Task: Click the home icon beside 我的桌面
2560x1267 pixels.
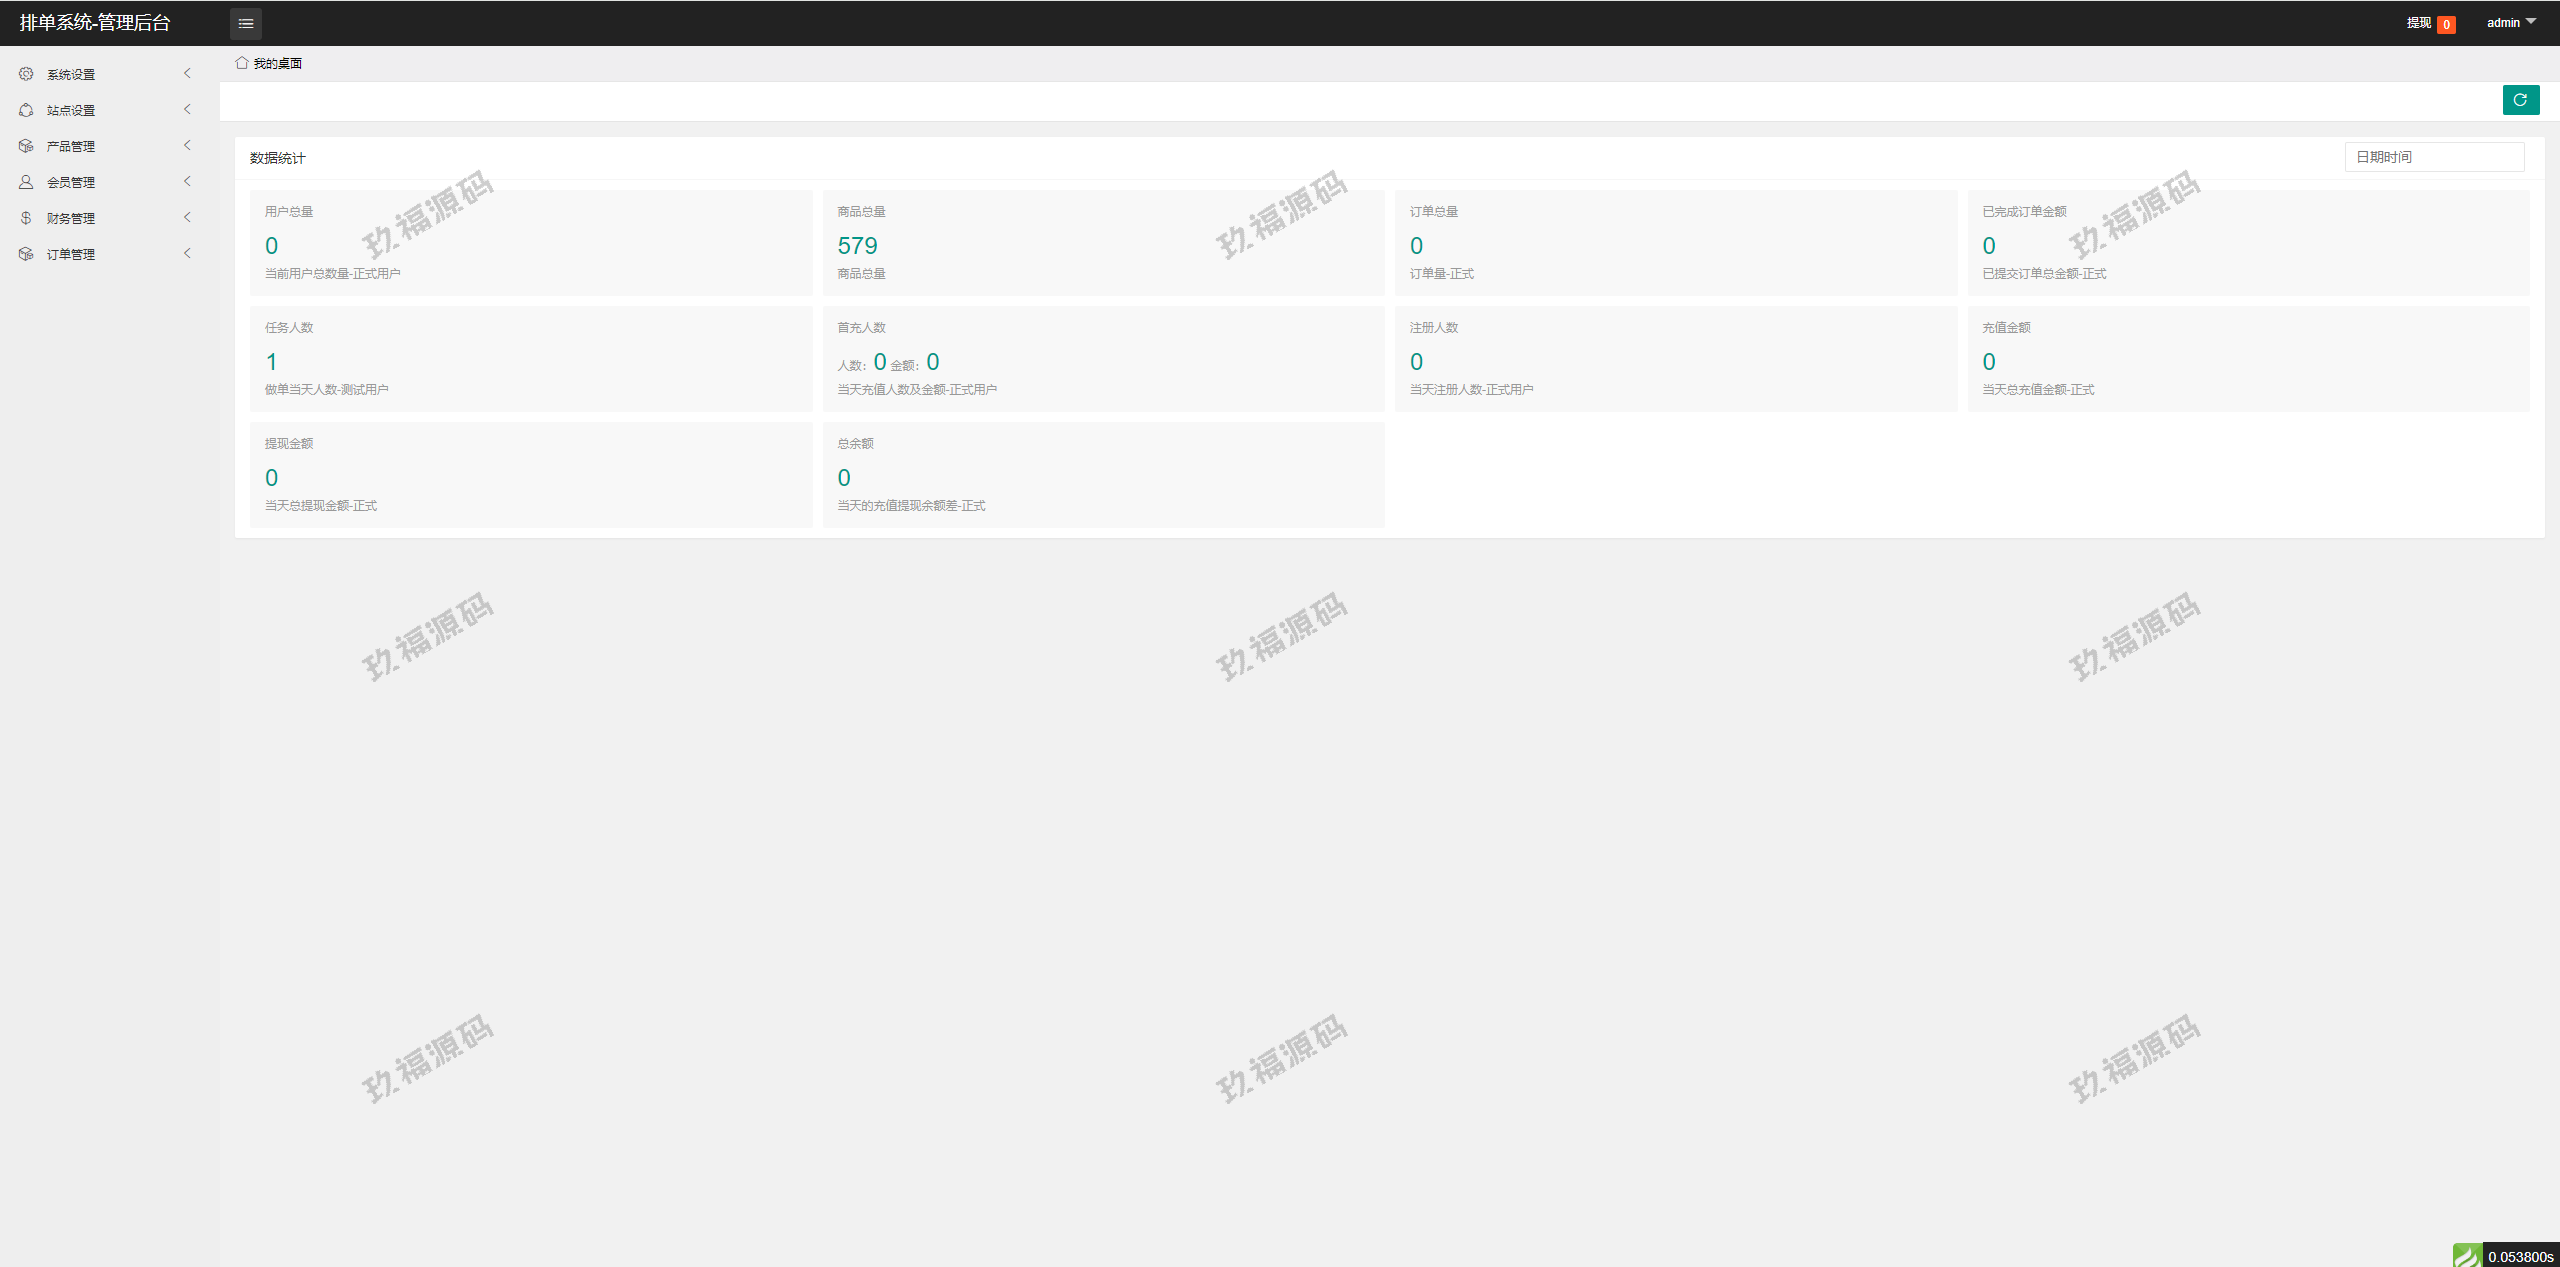Action: coord(242,63)
